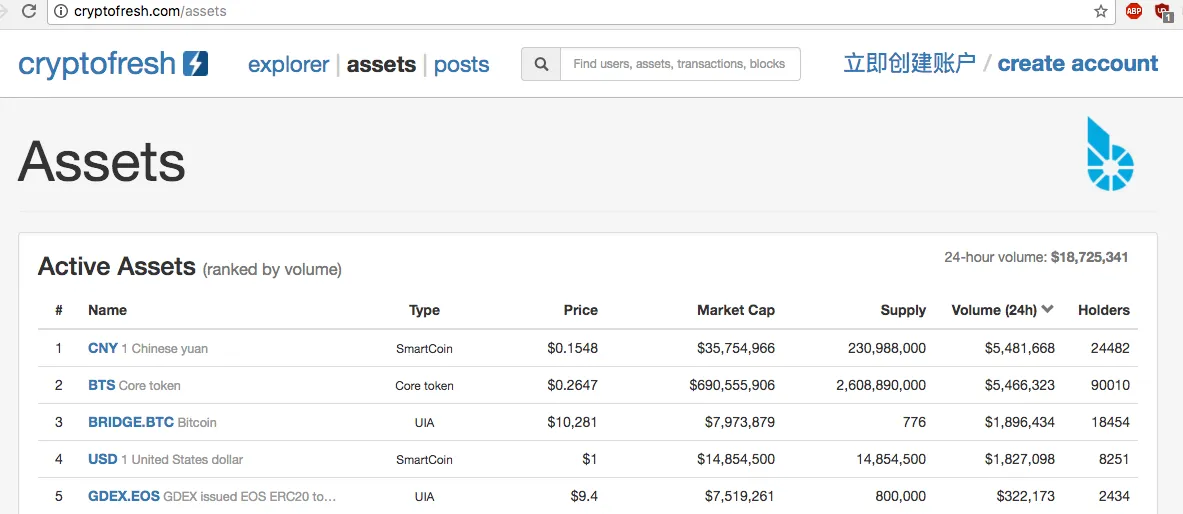
Task: Click volume value $1,896,434
Action: [x=1019, y=423]
